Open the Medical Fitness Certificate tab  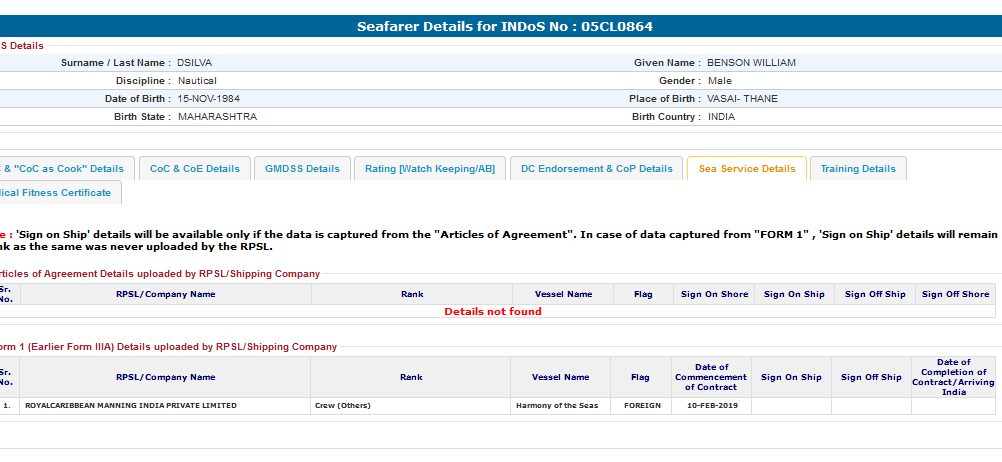pos(59,192)
